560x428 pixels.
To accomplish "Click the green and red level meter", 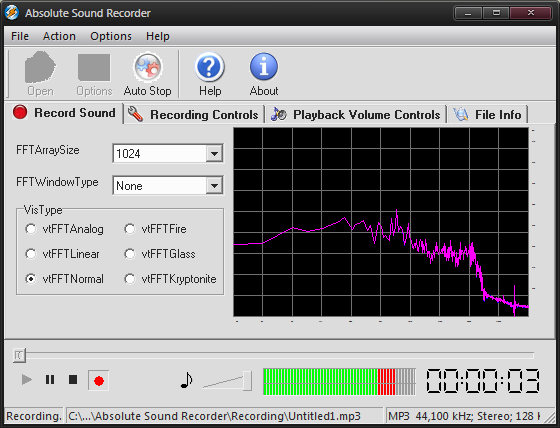I will [x=339, y=382].
